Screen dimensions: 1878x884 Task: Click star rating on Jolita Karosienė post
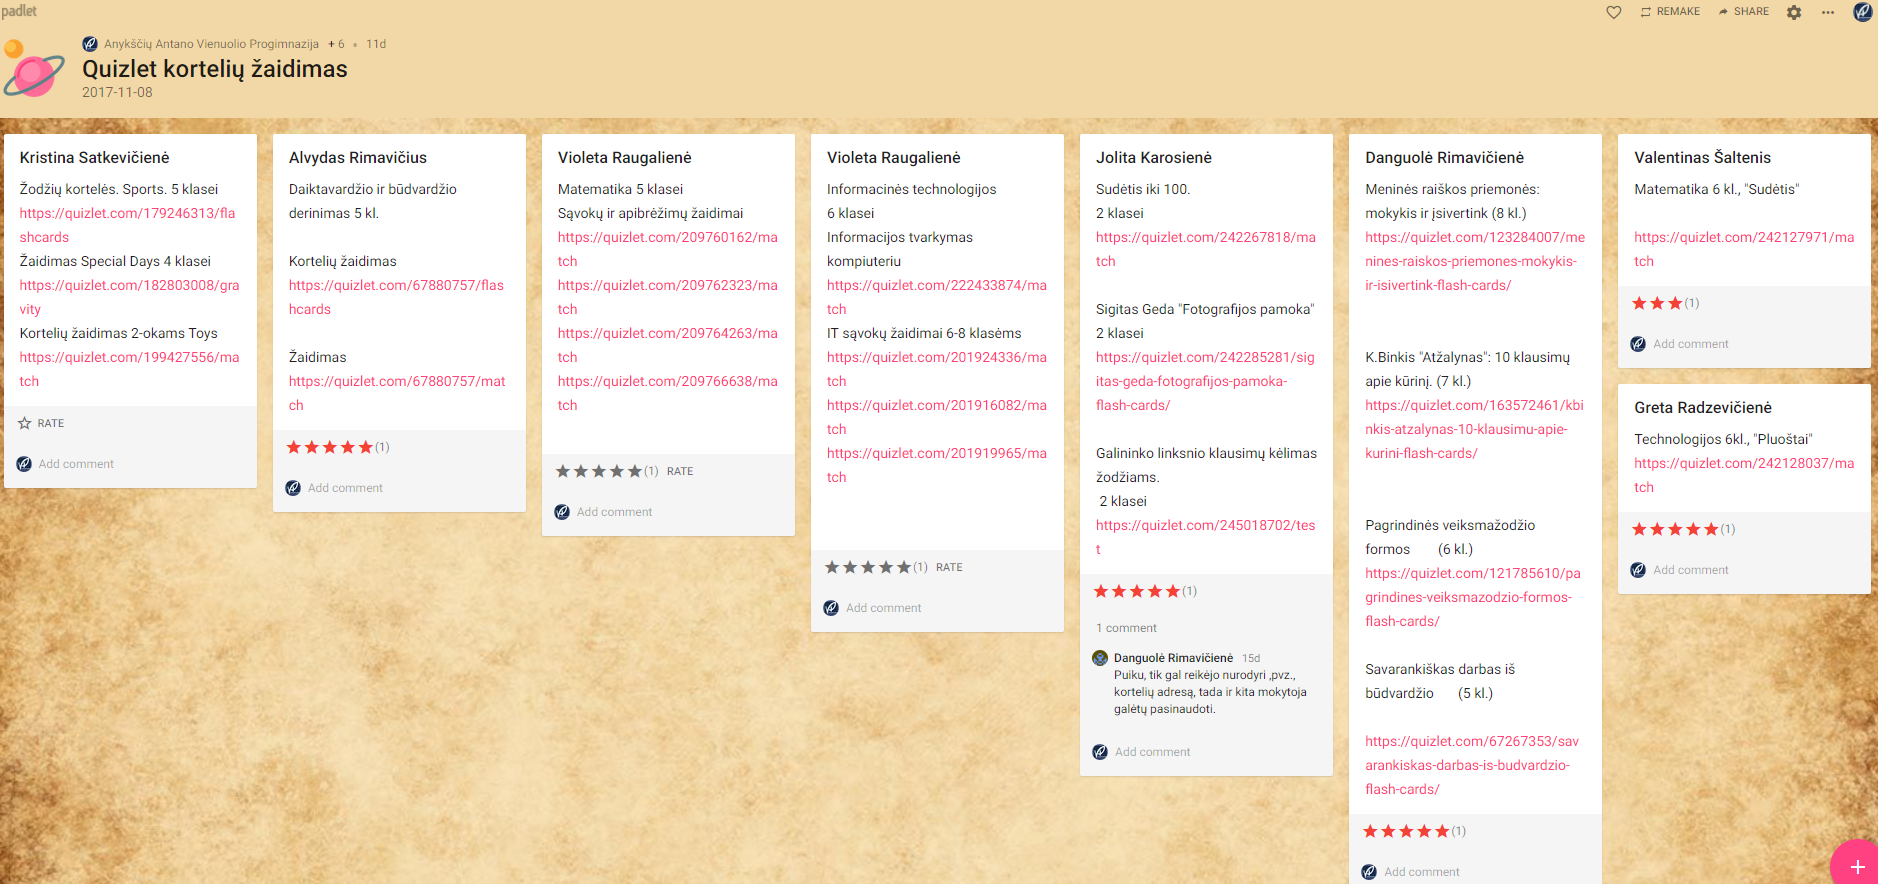pyautogui.click(x=1137, y=591)
